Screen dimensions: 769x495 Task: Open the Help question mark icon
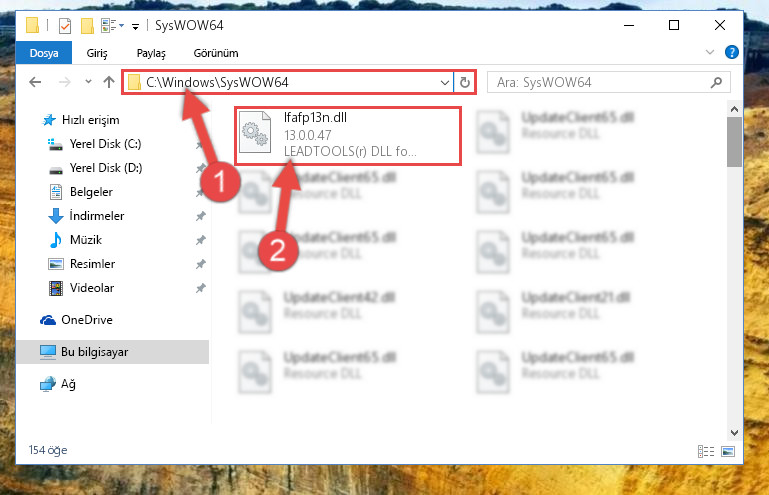[731, 52]
